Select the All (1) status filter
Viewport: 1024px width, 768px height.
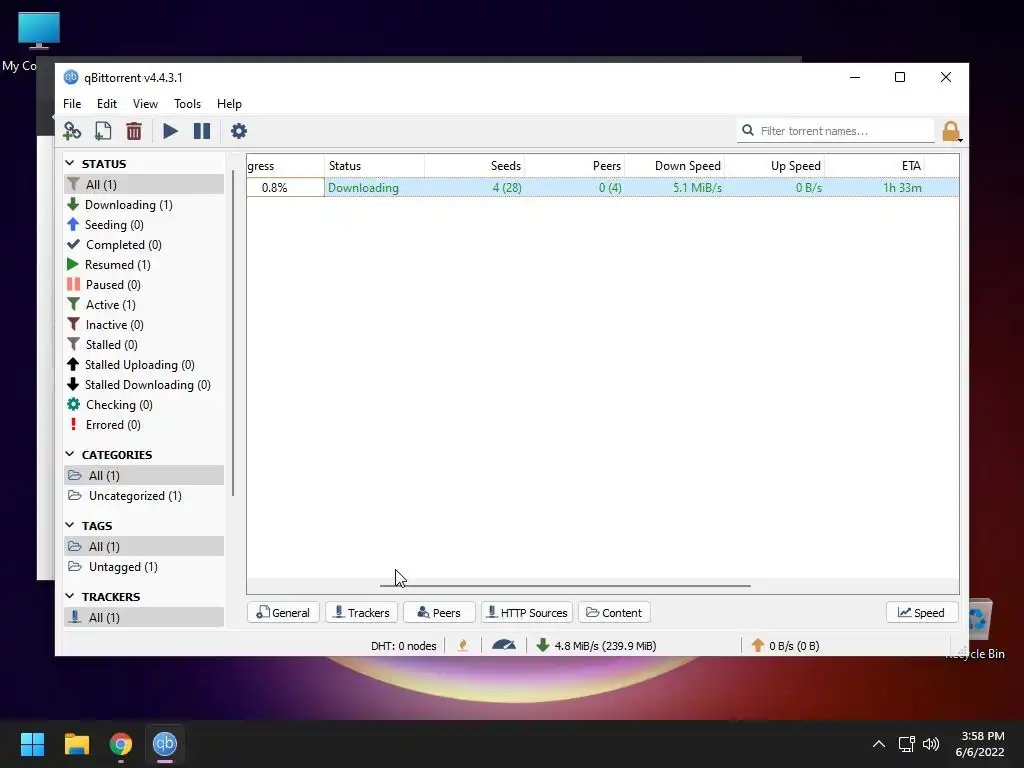(144, 184)
